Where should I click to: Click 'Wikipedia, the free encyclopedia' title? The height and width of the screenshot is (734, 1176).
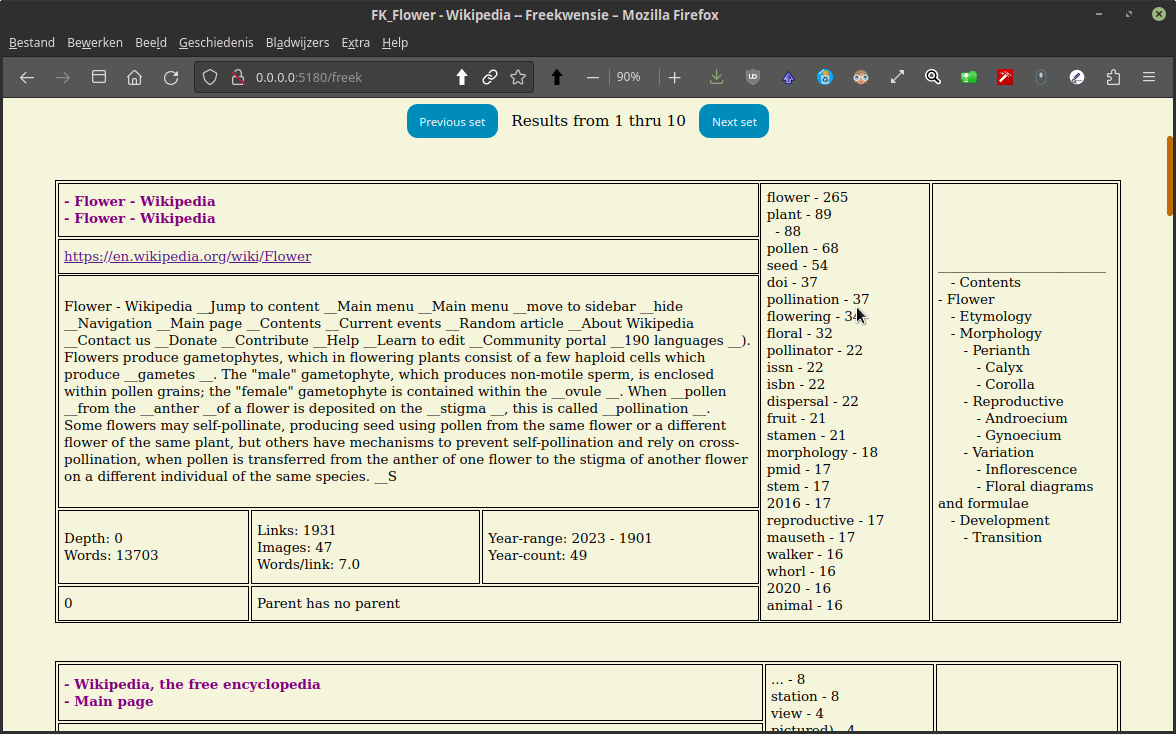point(192,684)
